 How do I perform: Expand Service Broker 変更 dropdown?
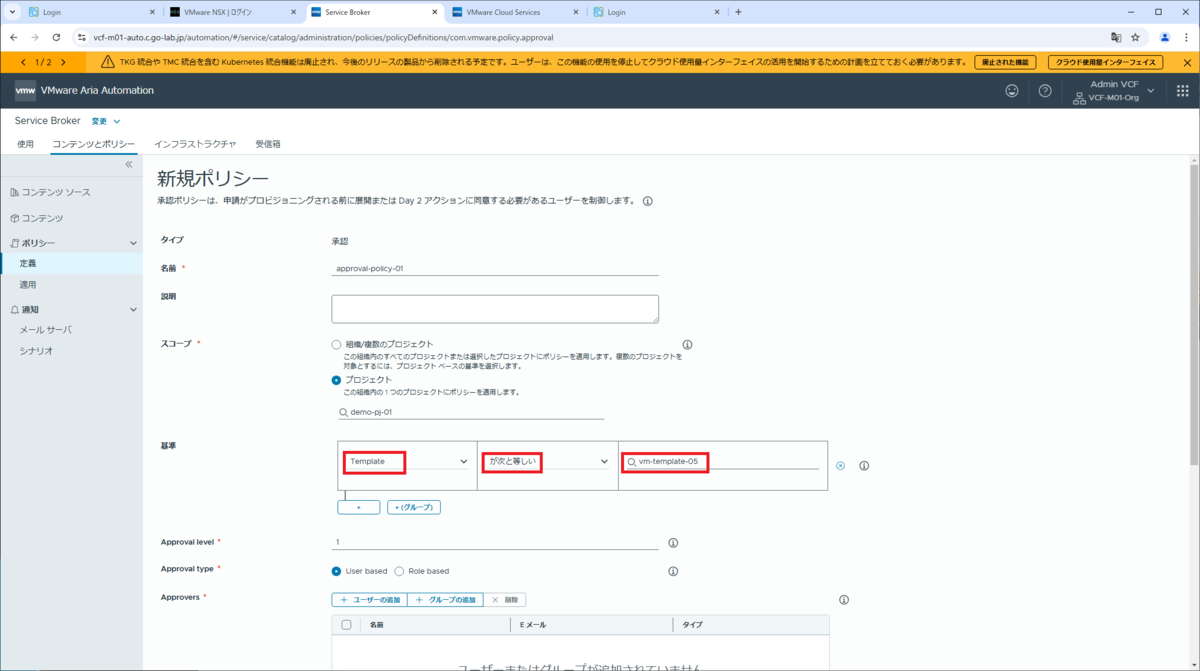point(106,121)
